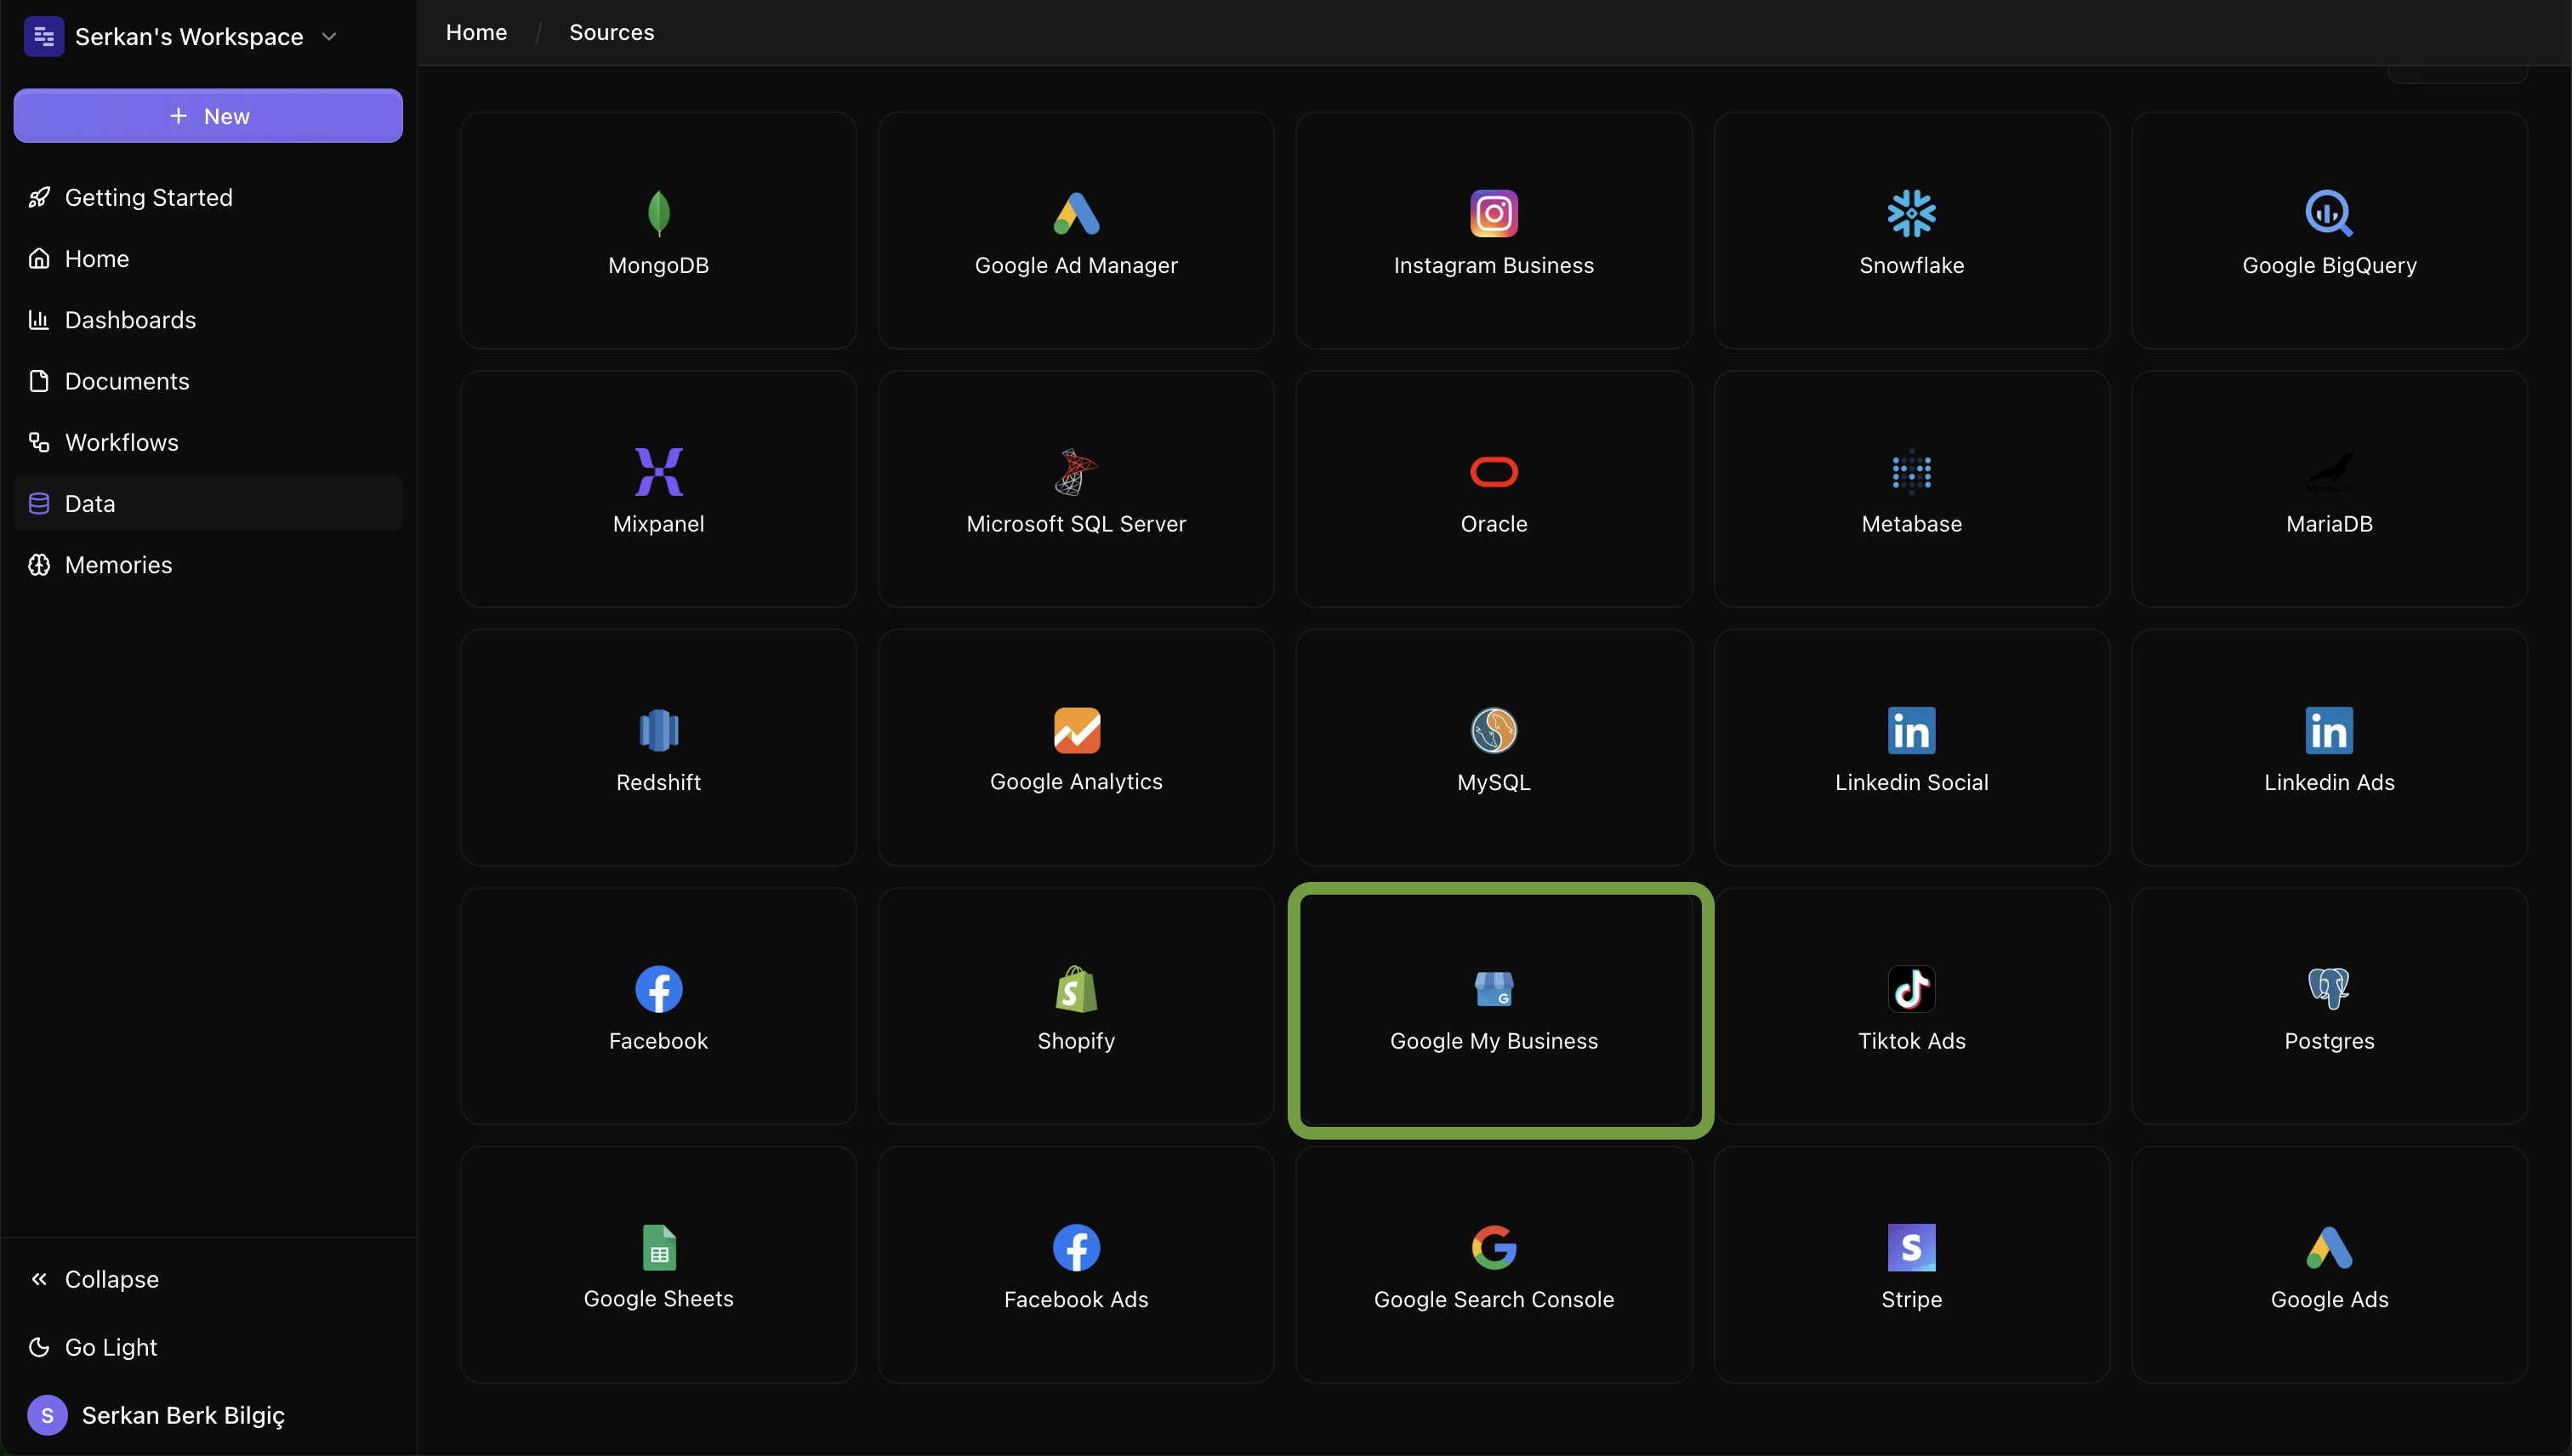Click the user avatar S circle

pos(47,1415)
